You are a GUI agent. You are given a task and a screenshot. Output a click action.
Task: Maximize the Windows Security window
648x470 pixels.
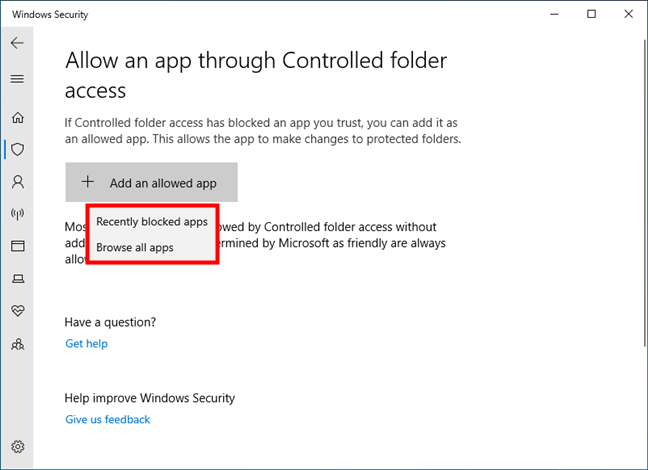591,14
